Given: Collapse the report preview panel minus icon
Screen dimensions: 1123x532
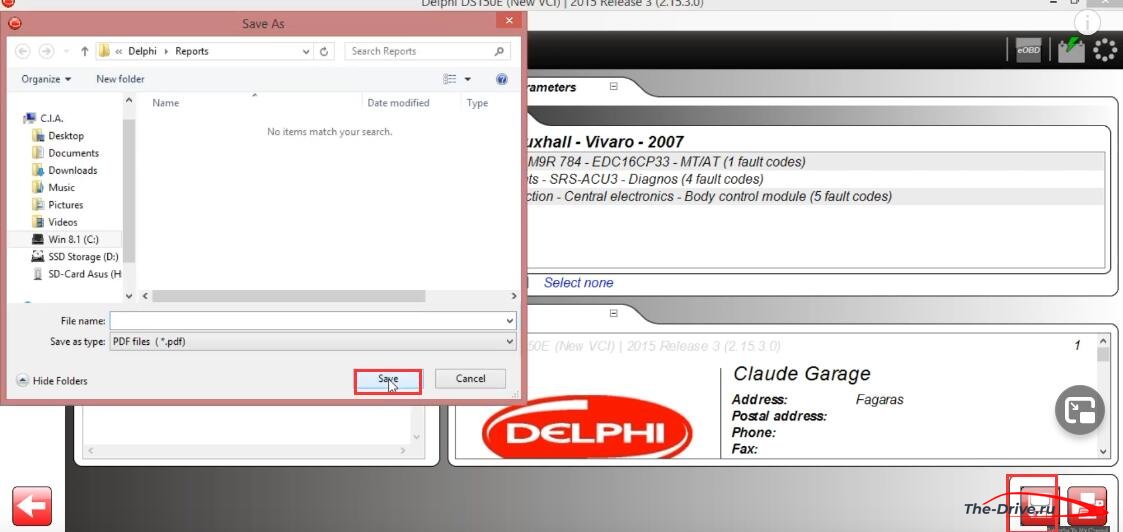Looking at the screenshot, I should point(614,314).
